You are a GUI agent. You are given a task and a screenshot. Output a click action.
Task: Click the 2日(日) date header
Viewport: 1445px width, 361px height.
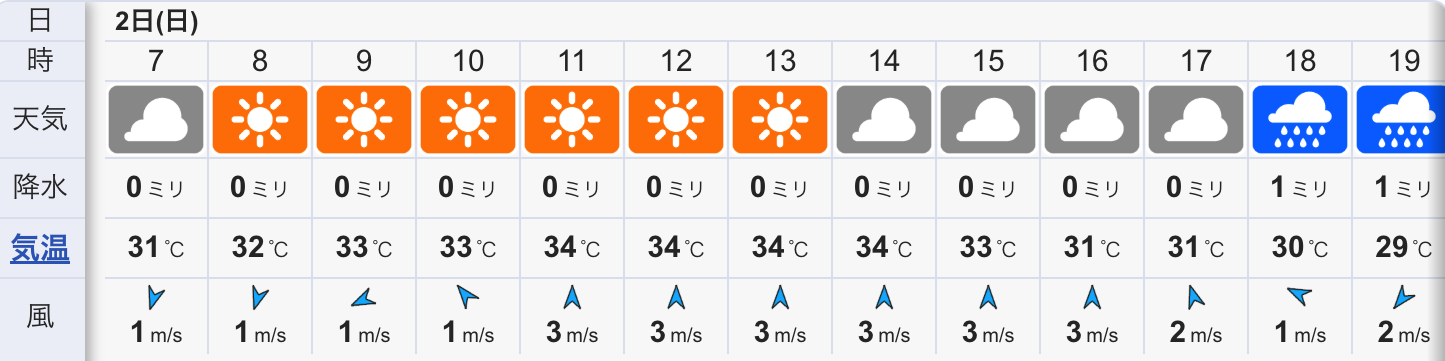(156, 22)
